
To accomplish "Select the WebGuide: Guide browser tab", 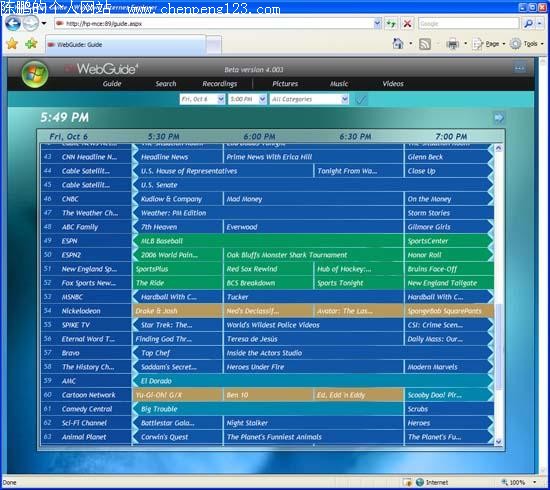I will pos(126,45).
